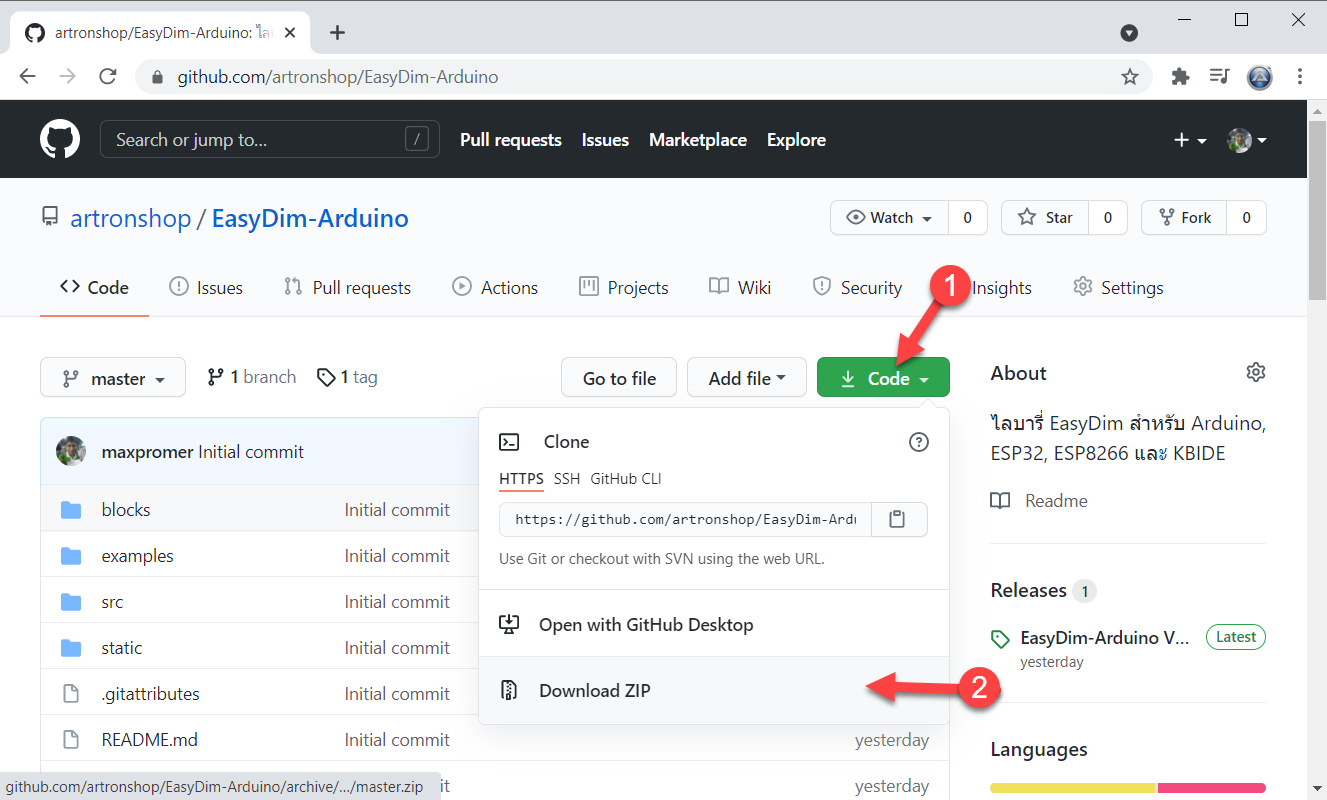Open the clone help question mark icon
This screenshot has width=1327, height=800.
click(919, 442)
